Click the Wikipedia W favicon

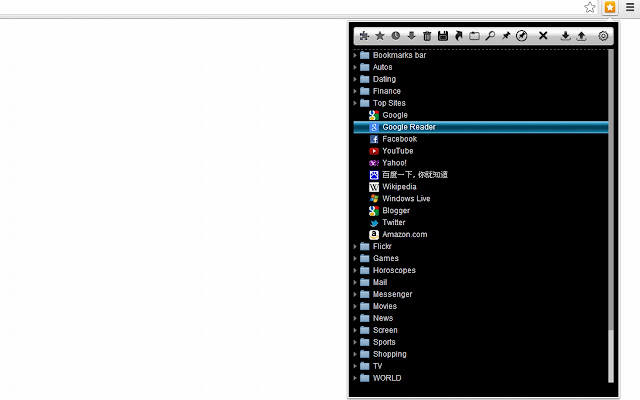374,187
